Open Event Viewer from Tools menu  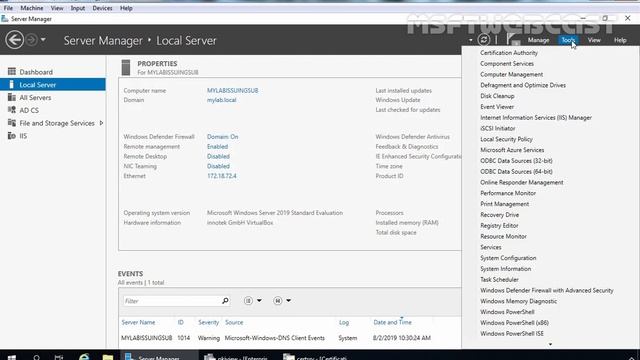pyautogui.click(x=497, y=107)
